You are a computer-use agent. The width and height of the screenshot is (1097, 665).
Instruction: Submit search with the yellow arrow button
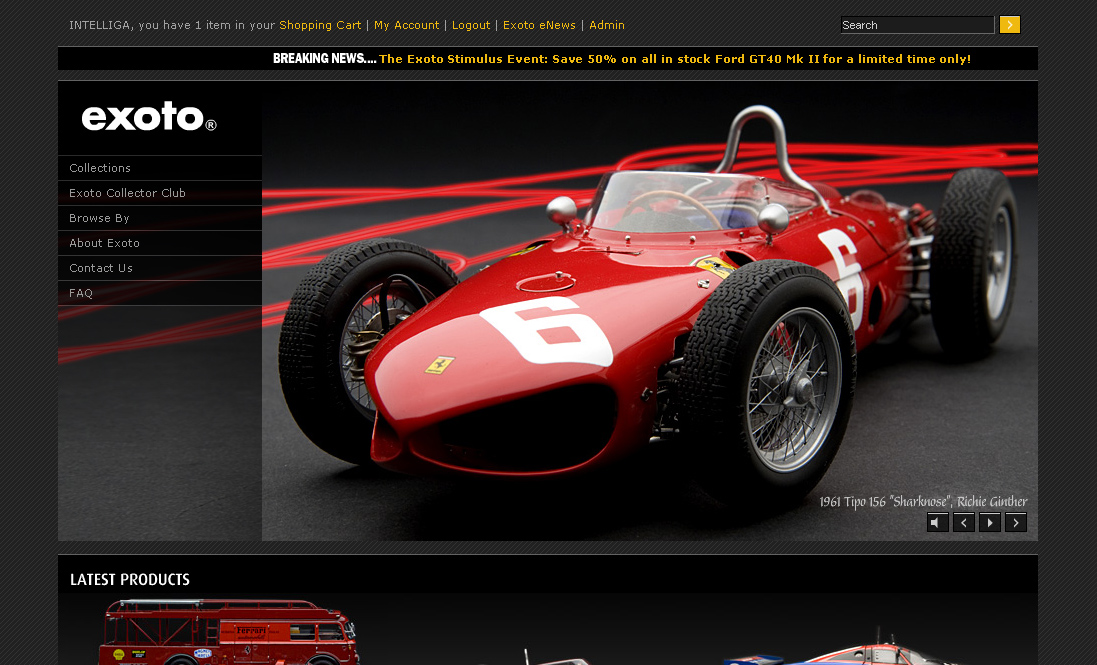(x=1009, y=25)
